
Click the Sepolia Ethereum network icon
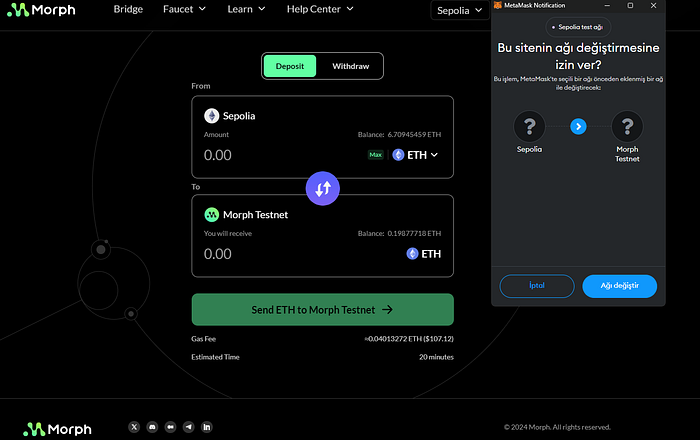212,116
